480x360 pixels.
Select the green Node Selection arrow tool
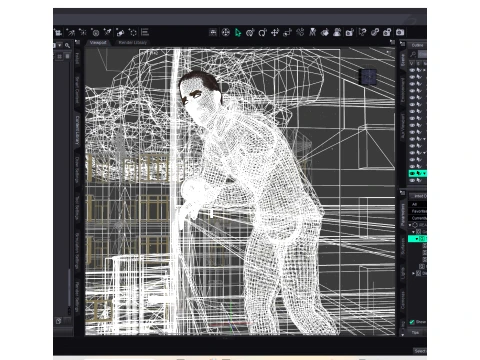[x=238, y=32]
